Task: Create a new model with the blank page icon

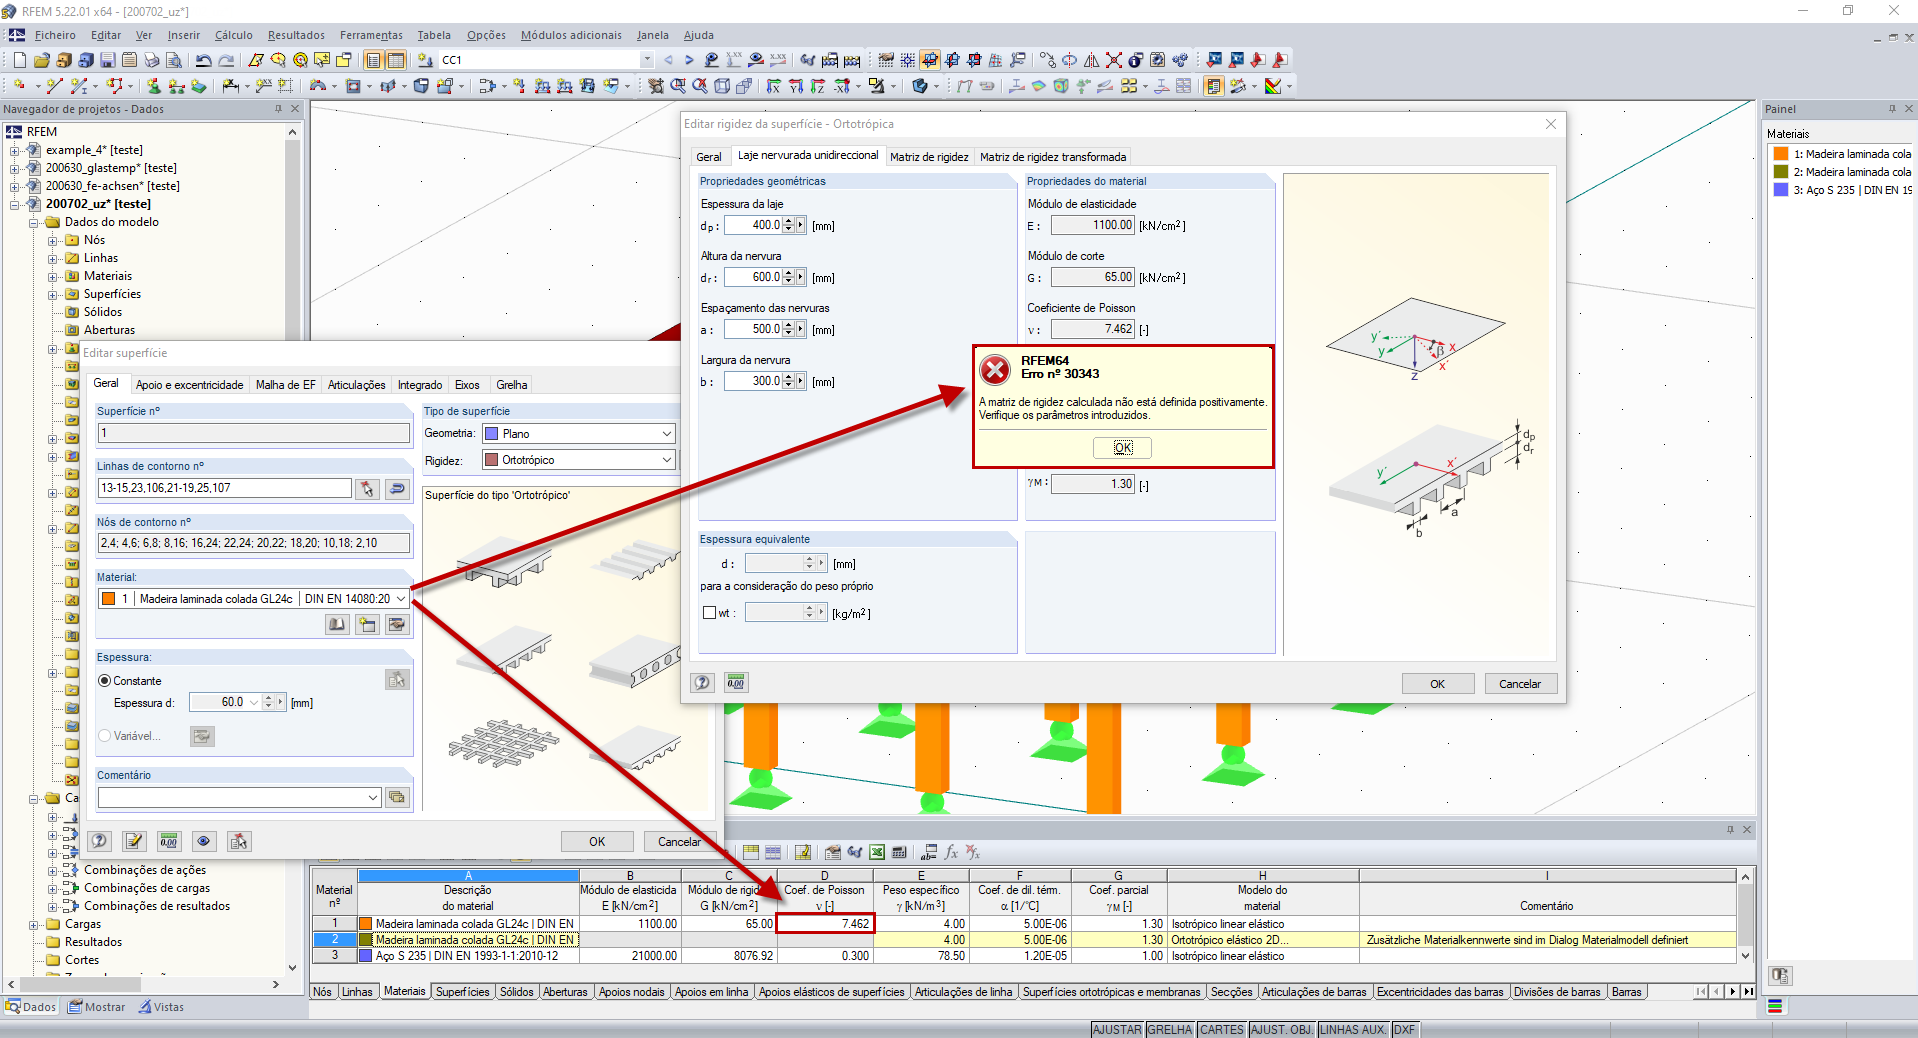Action: 19,60
